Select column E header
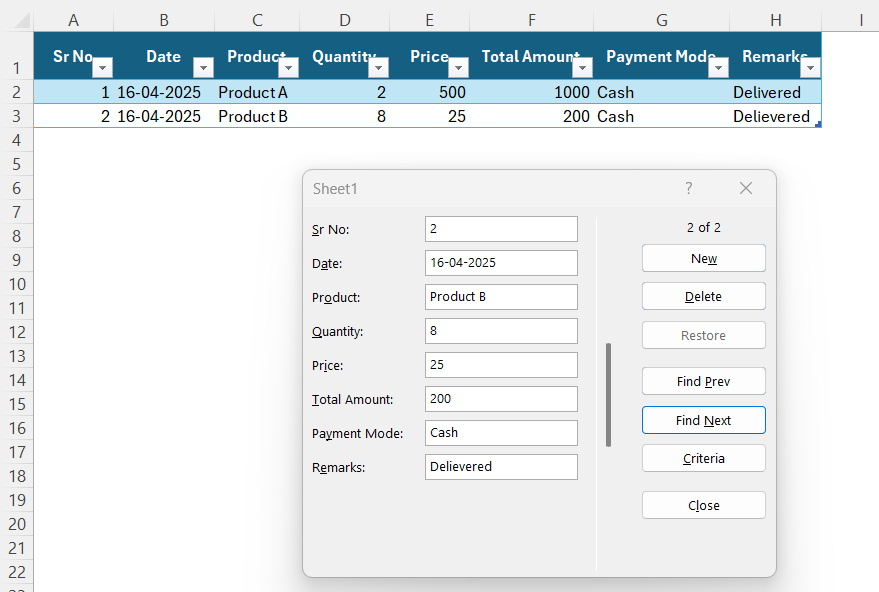 point(429,21)
